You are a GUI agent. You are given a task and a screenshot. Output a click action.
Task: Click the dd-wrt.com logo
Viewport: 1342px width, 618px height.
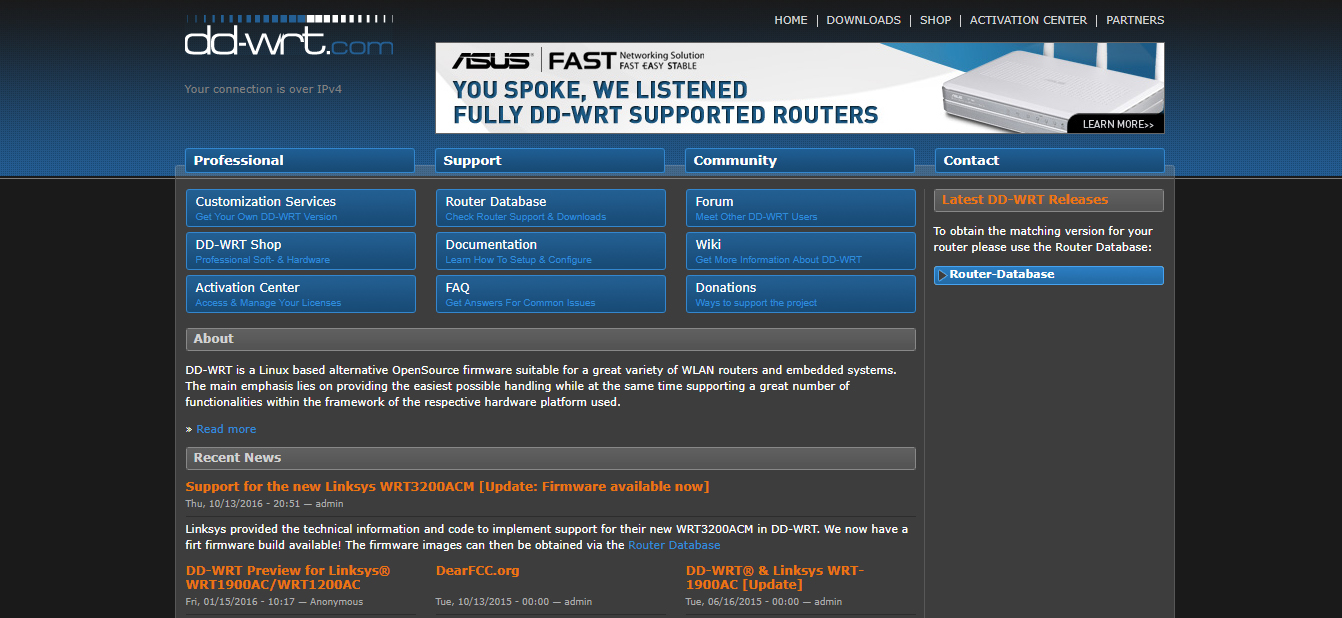(x=289, y=35)
